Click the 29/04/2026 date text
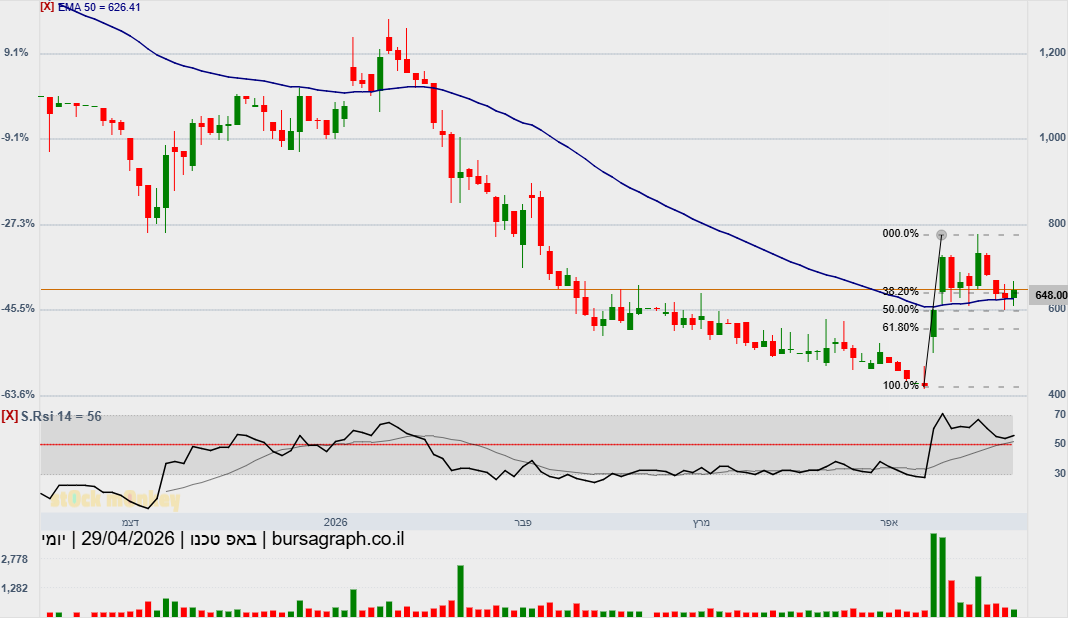The width and height of the screenshot is (1068, 618). tap(128, 539)
